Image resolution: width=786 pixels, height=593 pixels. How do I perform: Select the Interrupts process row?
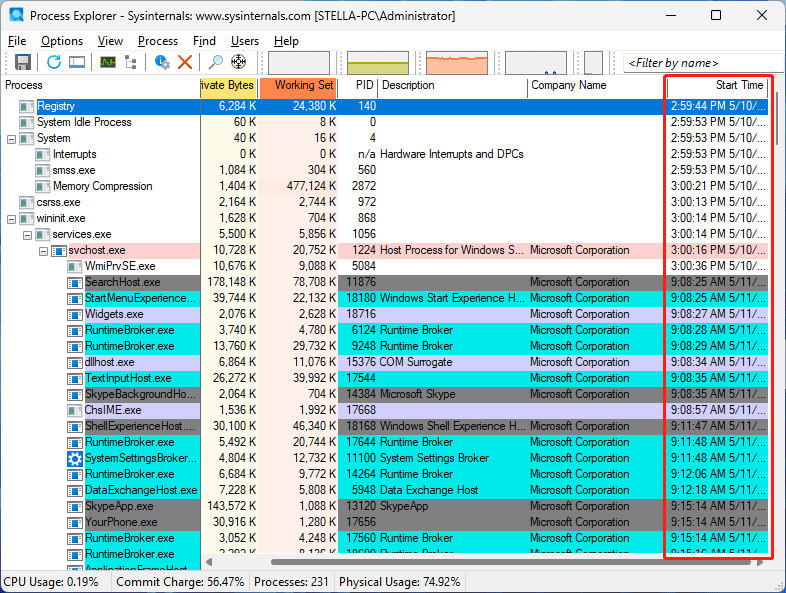coord(383,154)
